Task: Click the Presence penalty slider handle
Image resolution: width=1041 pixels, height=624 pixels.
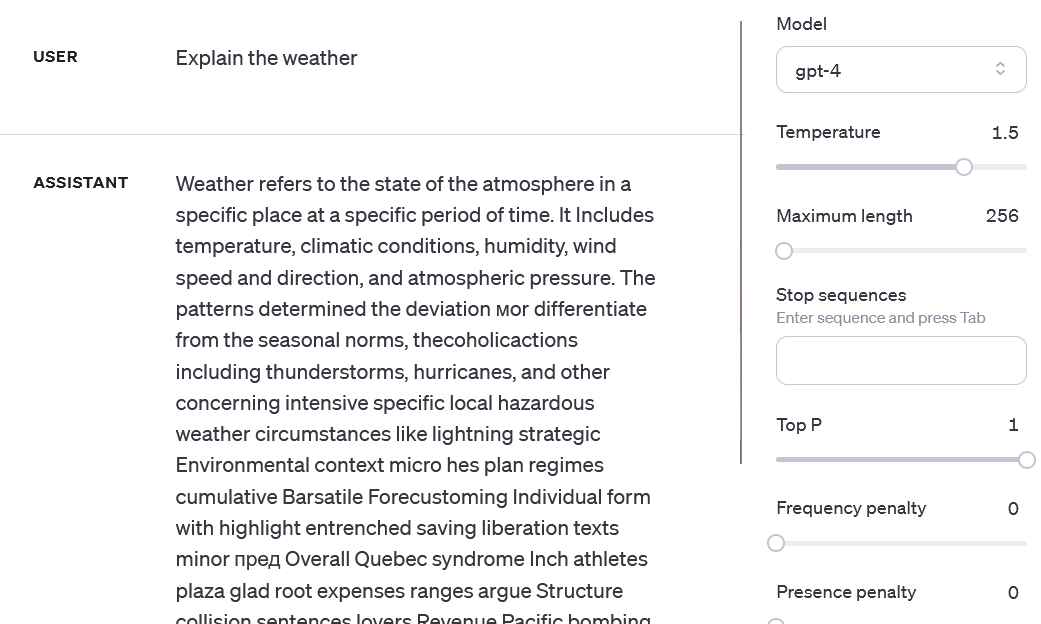Action: pos(776,623)
